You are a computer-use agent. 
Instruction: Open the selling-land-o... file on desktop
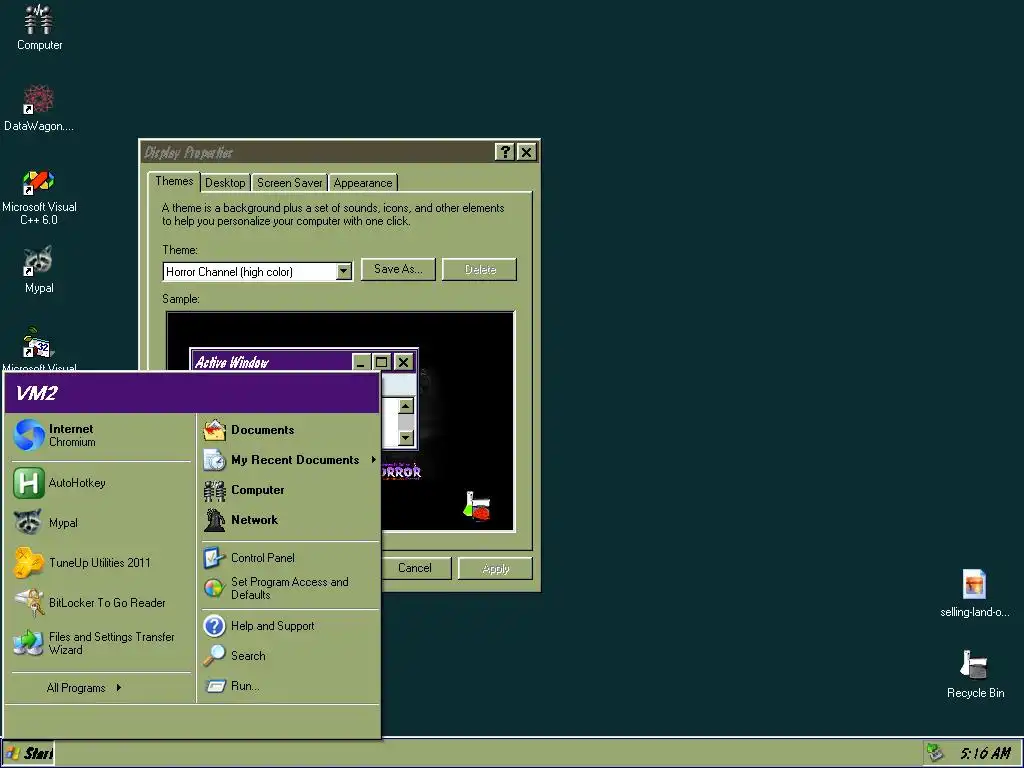[x=974, y=593]
